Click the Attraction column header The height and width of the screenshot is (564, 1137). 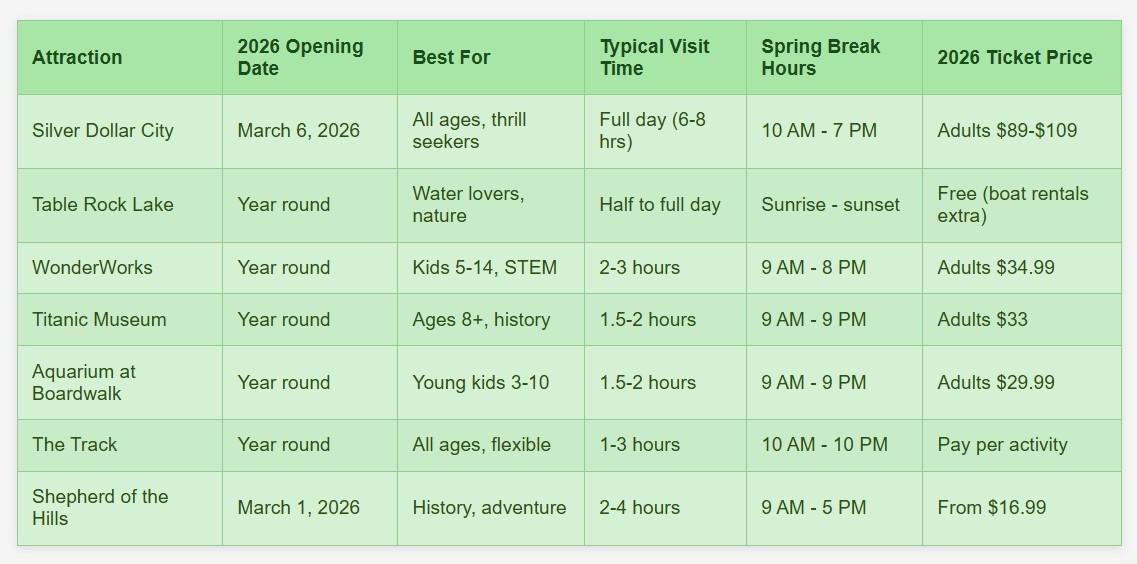[x=77, y=57]
